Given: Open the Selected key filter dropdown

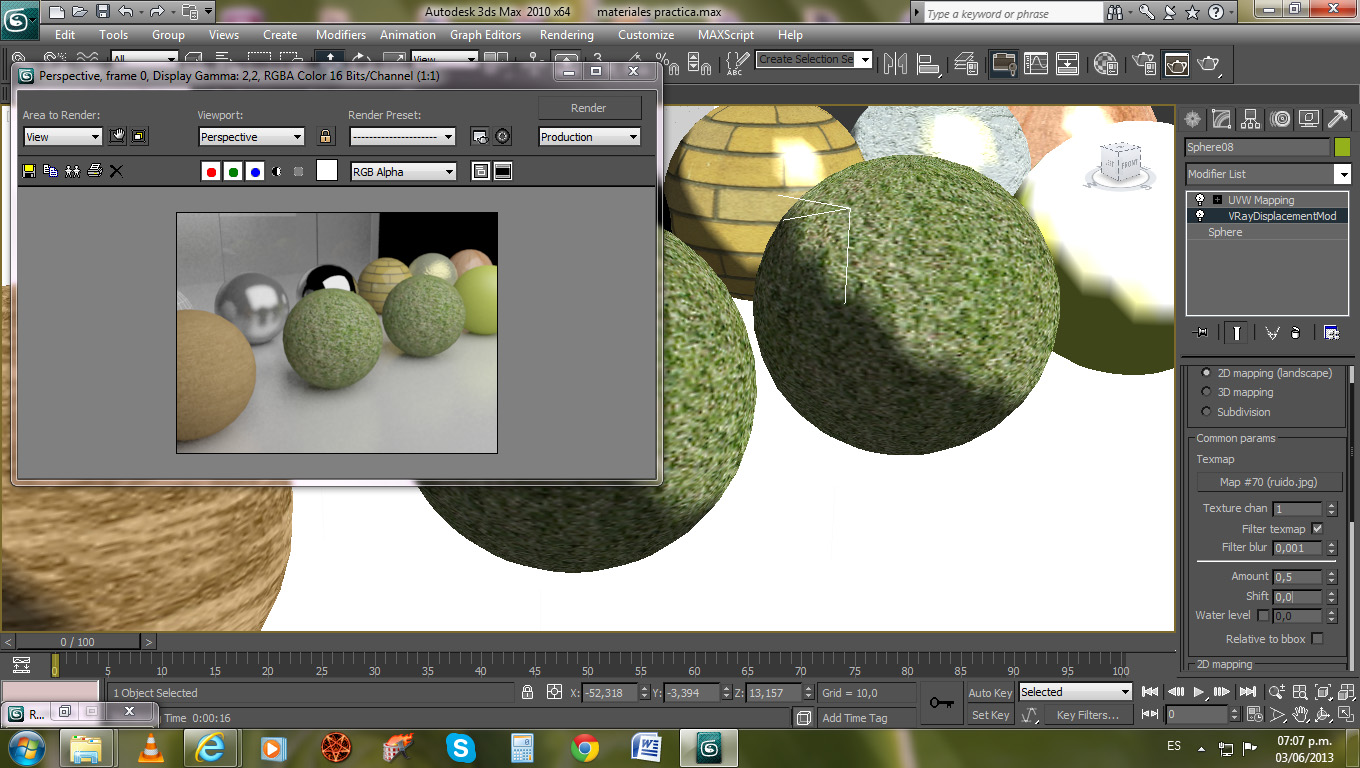Looking at the screenshot, I should pyautogui.click(x=1075, y=692).
